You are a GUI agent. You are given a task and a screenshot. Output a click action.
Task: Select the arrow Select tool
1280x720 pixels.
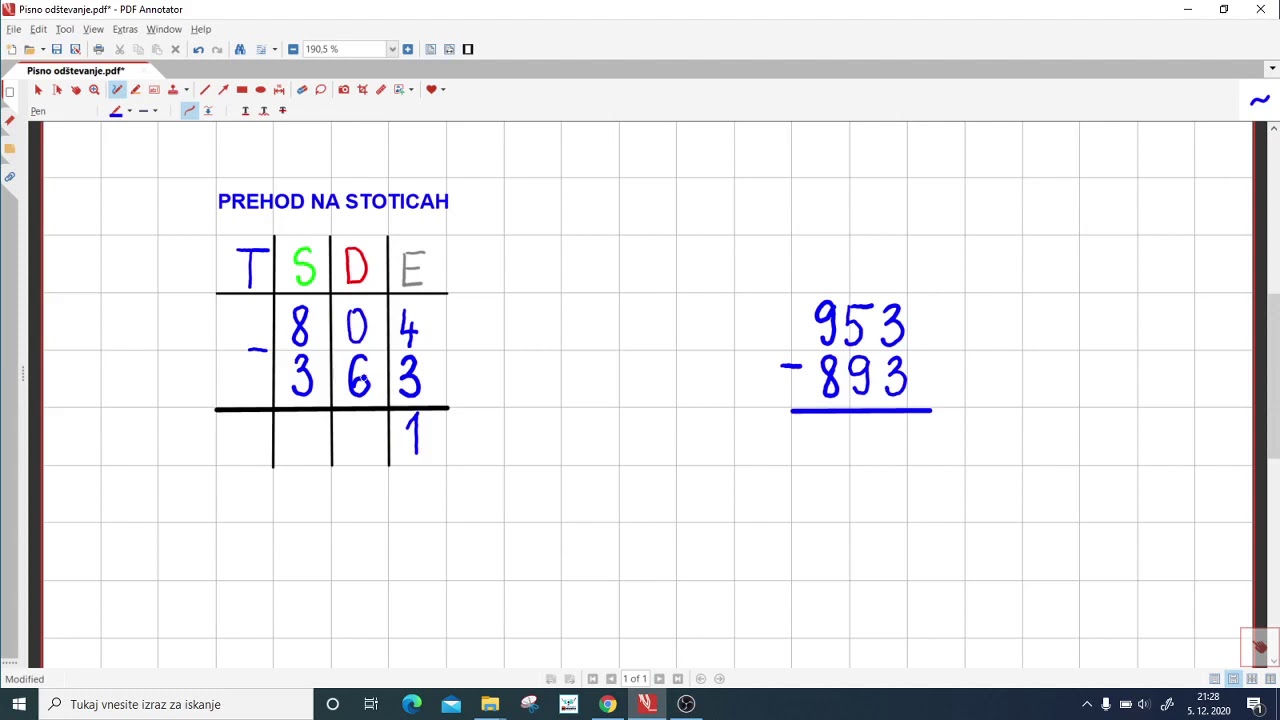(38, 90)
